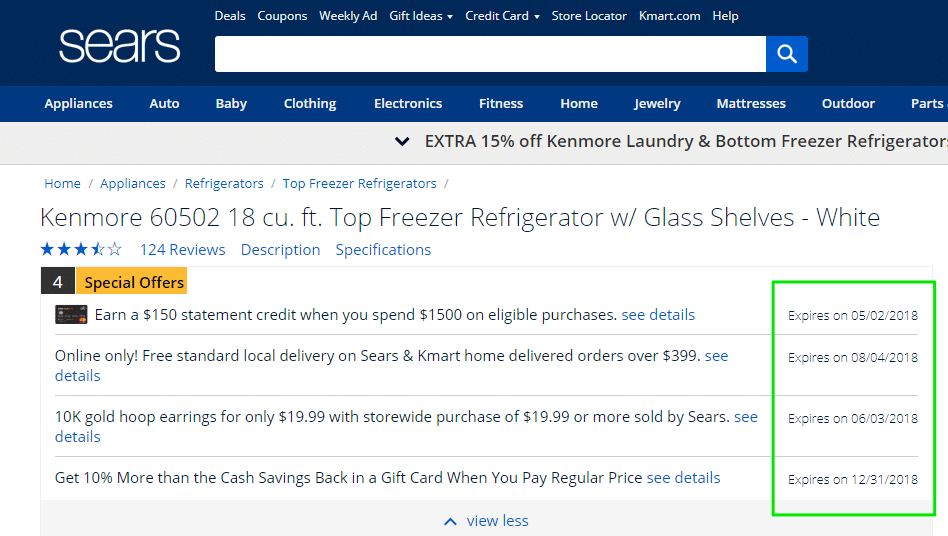Click the credit card offer image
The width and height of the screenshot is (948, 536).
tap(71, 315)
